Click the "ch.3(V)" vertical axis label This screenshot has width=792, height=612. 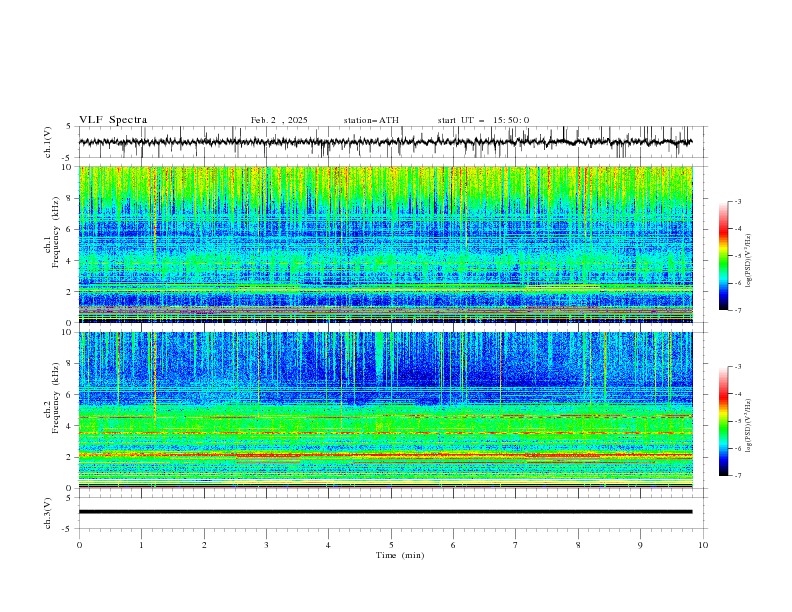(48, 513)
